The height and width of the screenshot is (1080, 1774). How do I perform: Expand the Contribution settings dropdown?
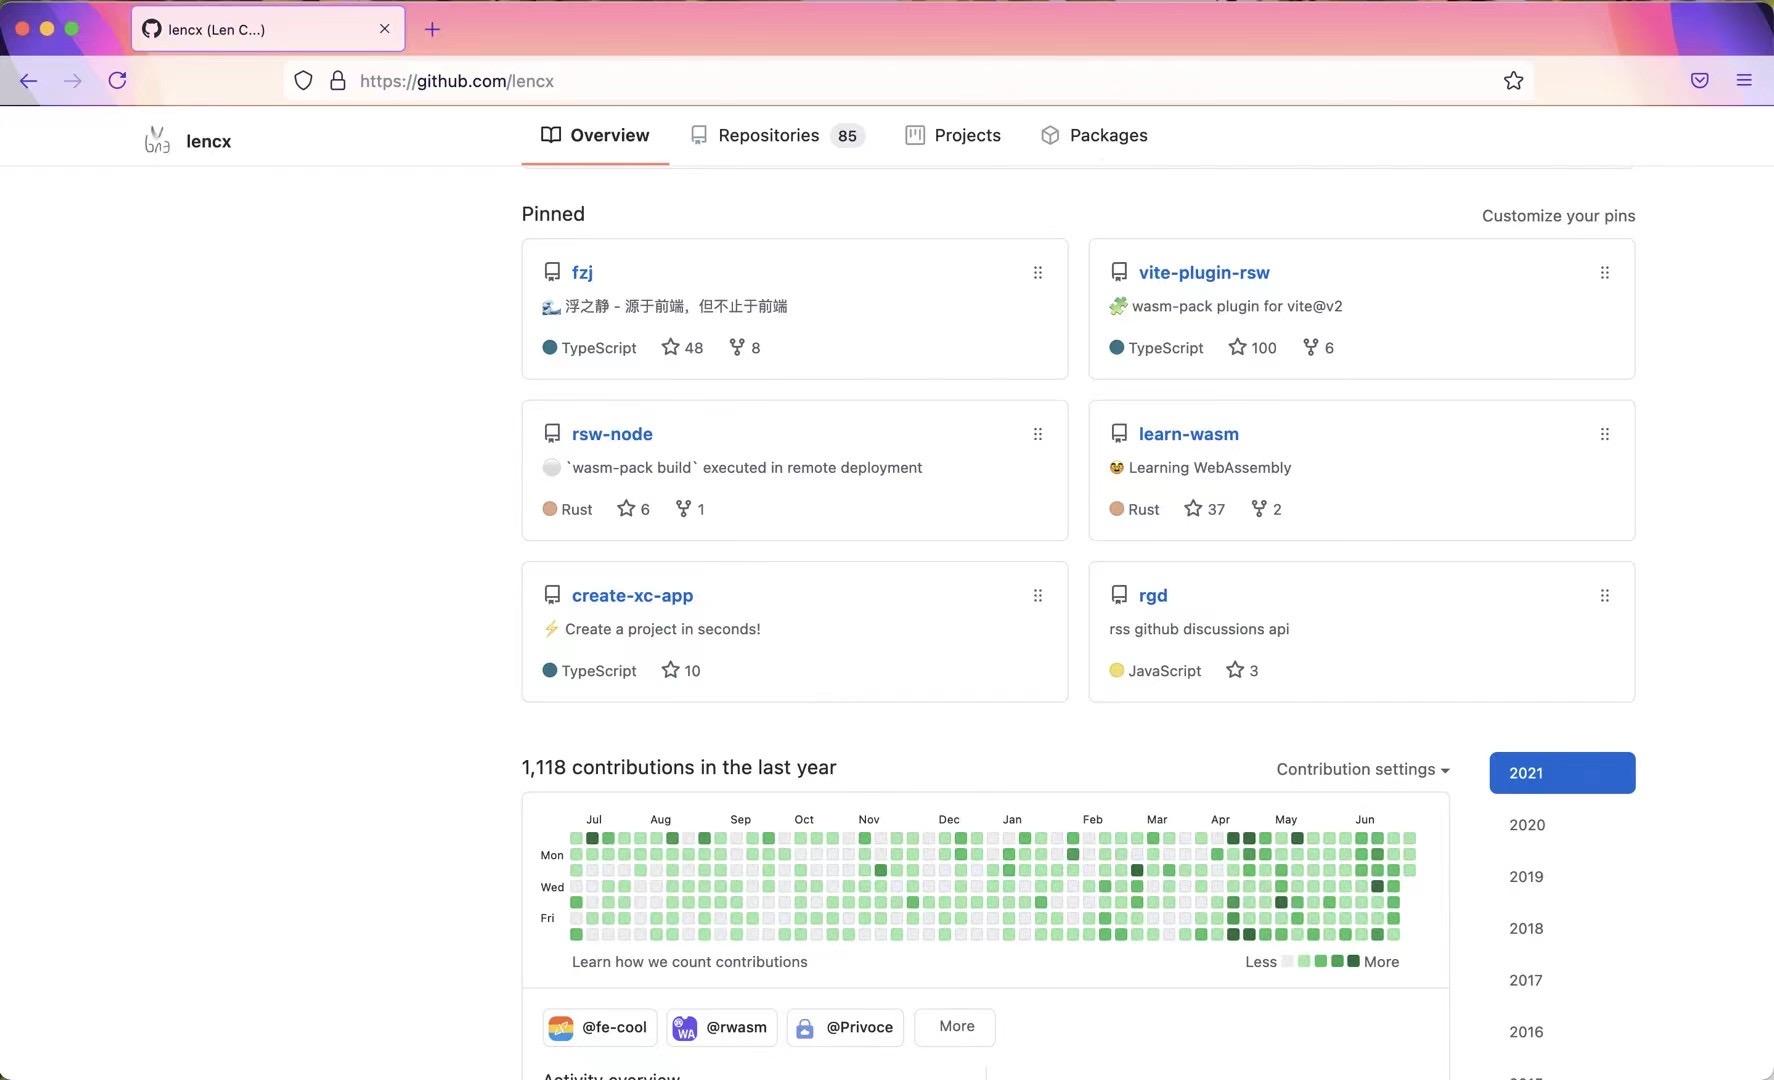1362,769
